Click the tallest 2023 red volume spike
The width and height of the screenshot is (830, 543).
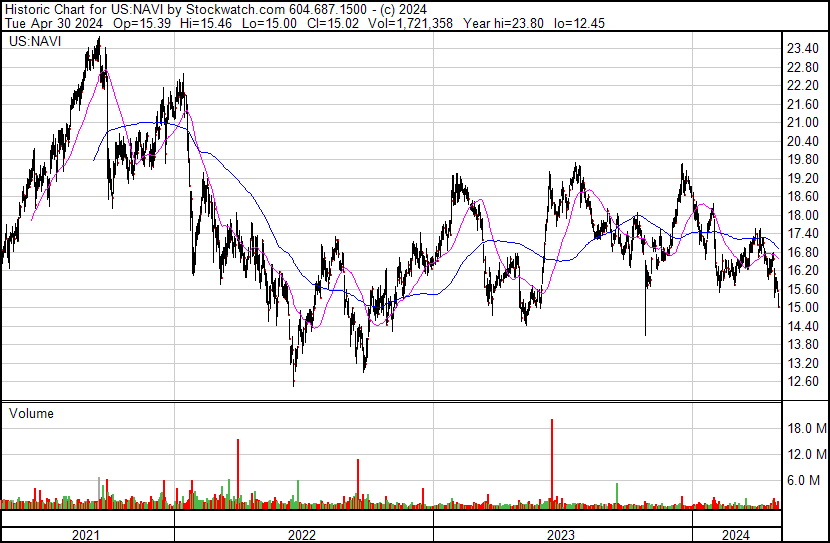[552, 464]
